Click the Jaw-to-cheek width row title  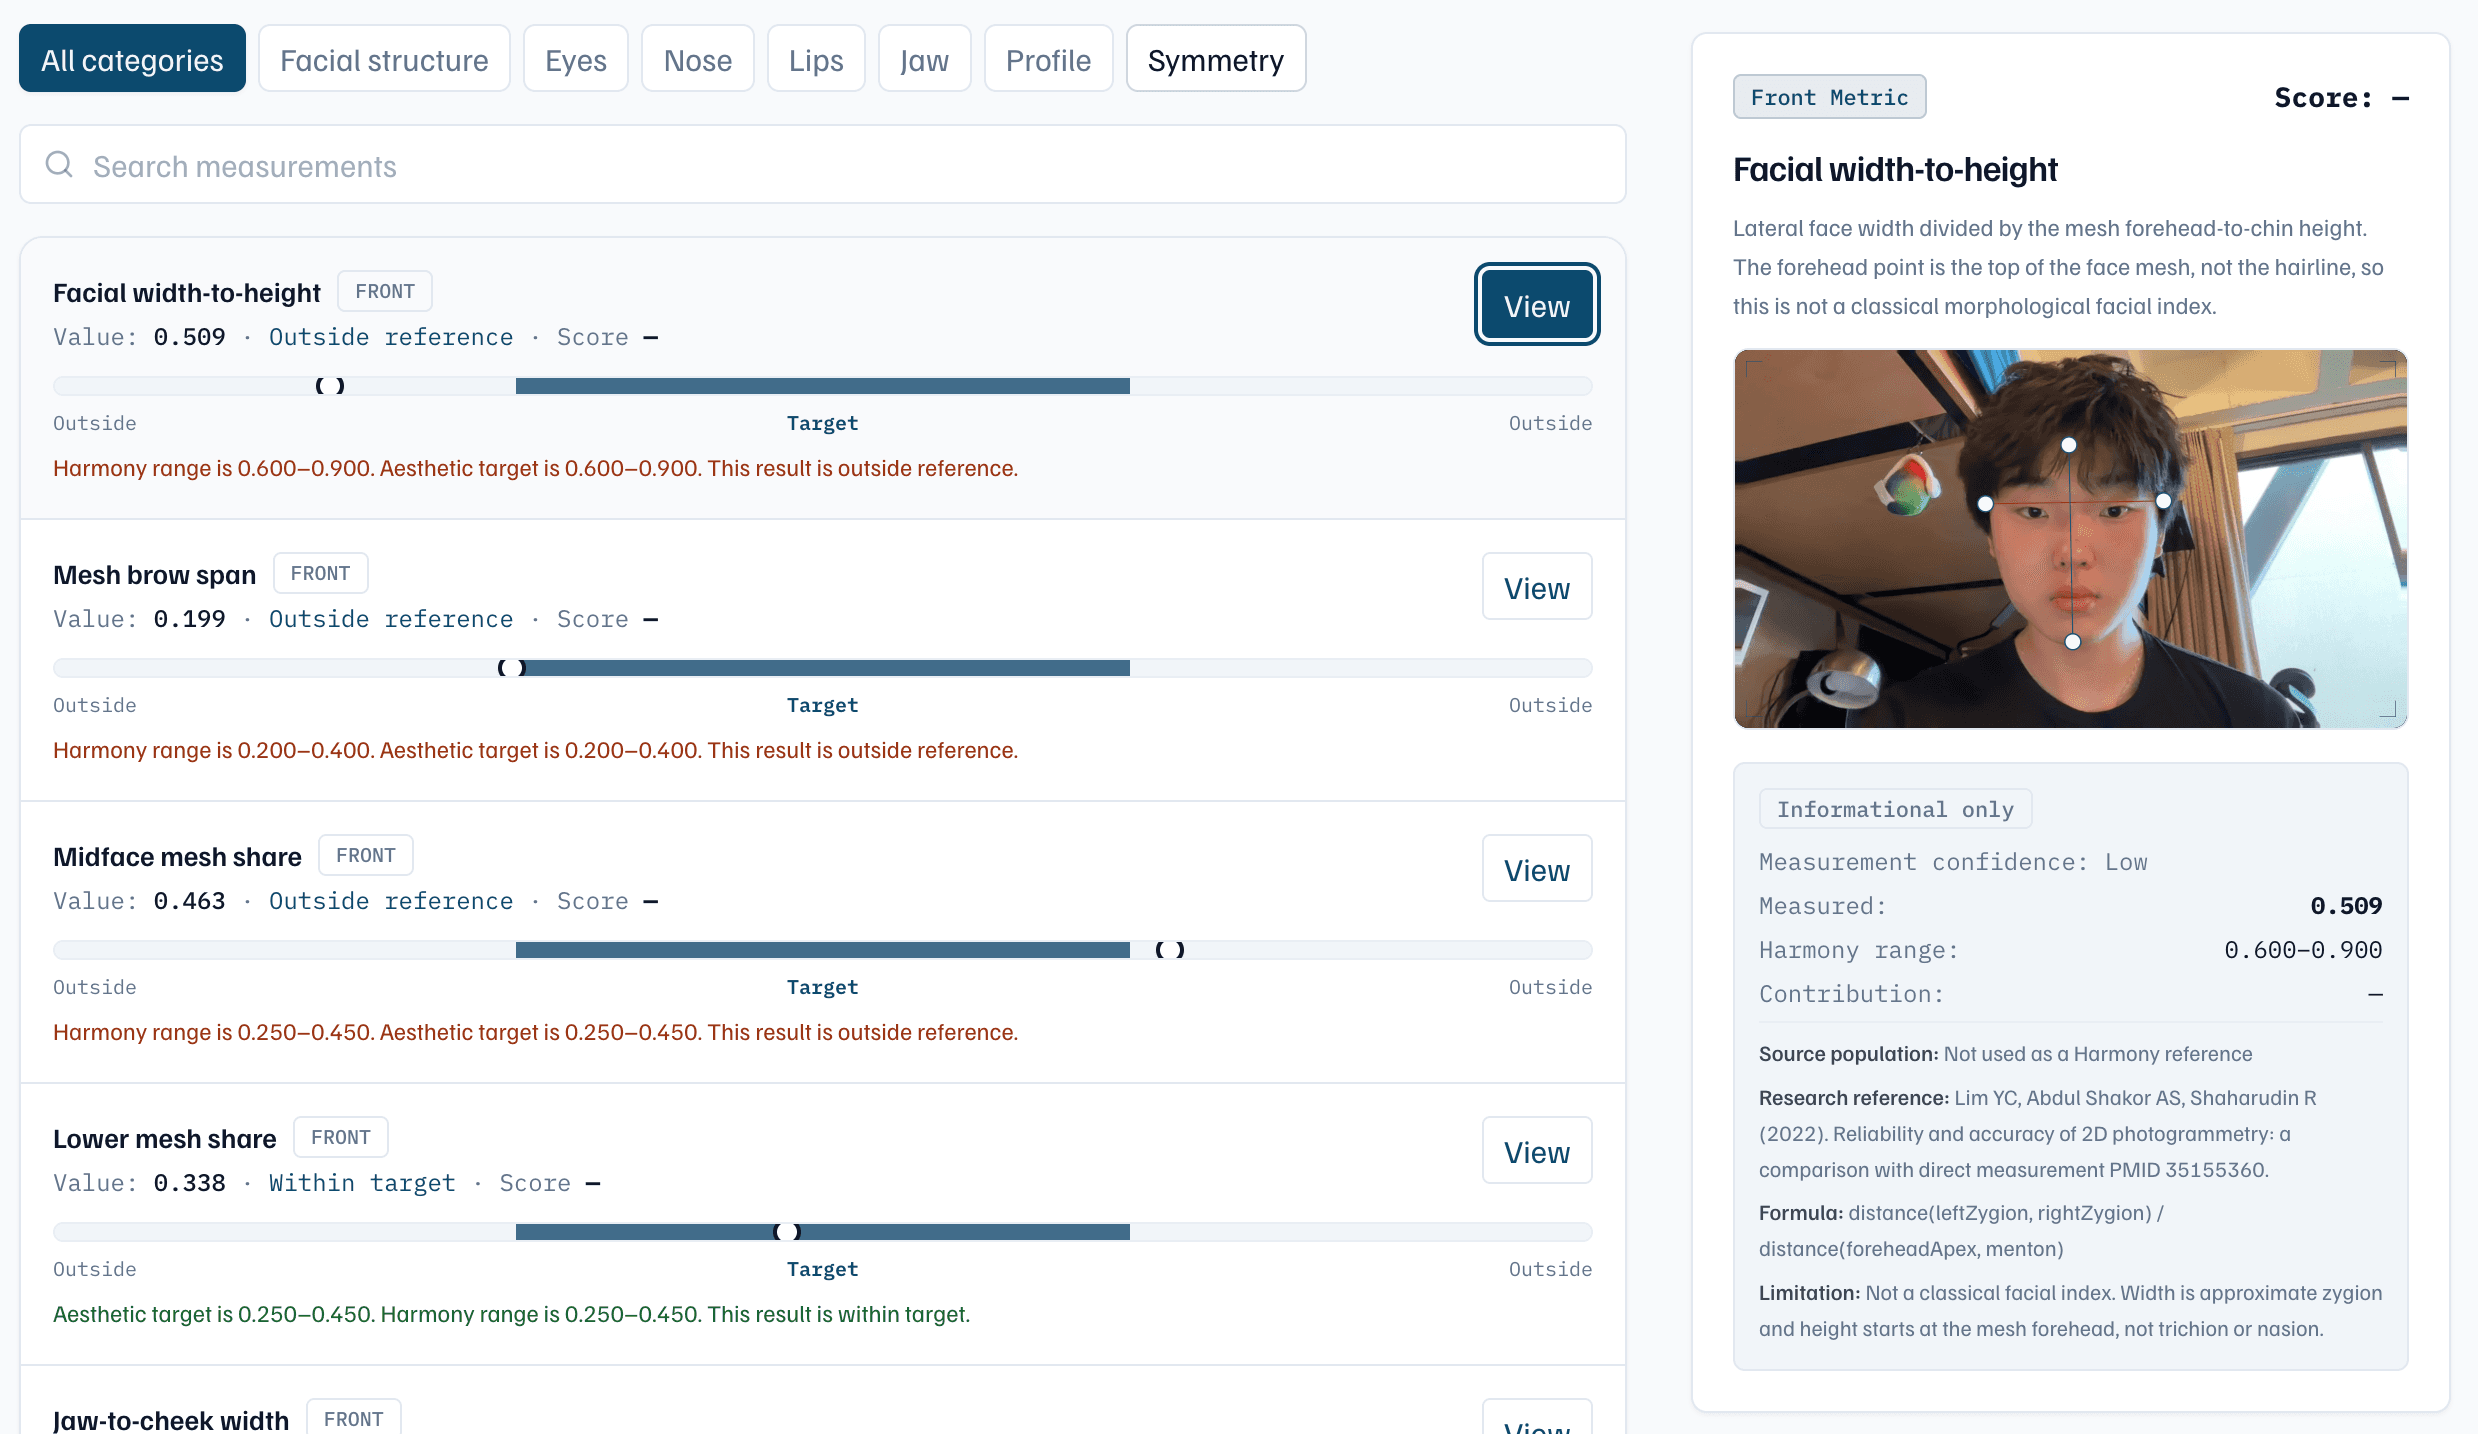coord(171,1420)
